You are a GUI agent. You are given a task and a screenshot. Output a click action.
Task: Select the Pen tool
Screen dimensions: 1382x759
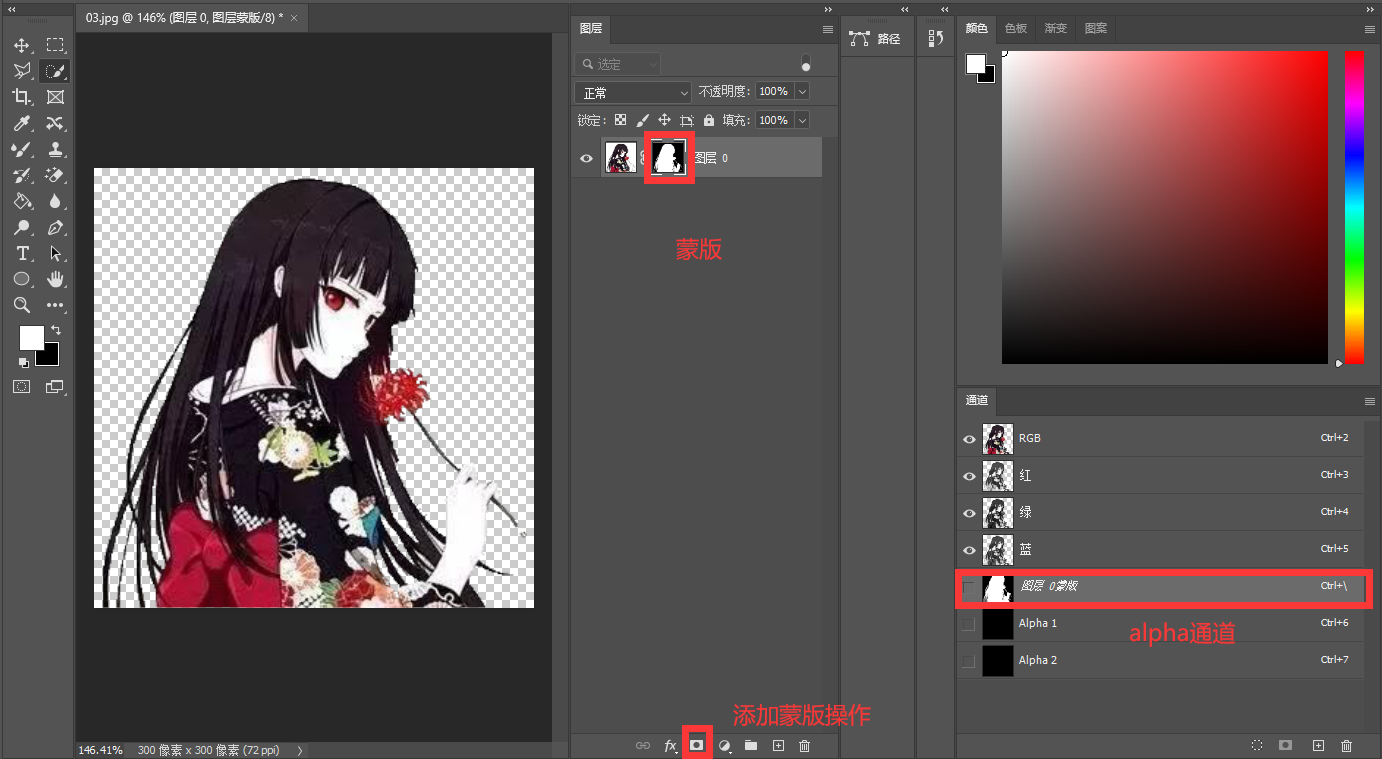[x=55, y=227]
